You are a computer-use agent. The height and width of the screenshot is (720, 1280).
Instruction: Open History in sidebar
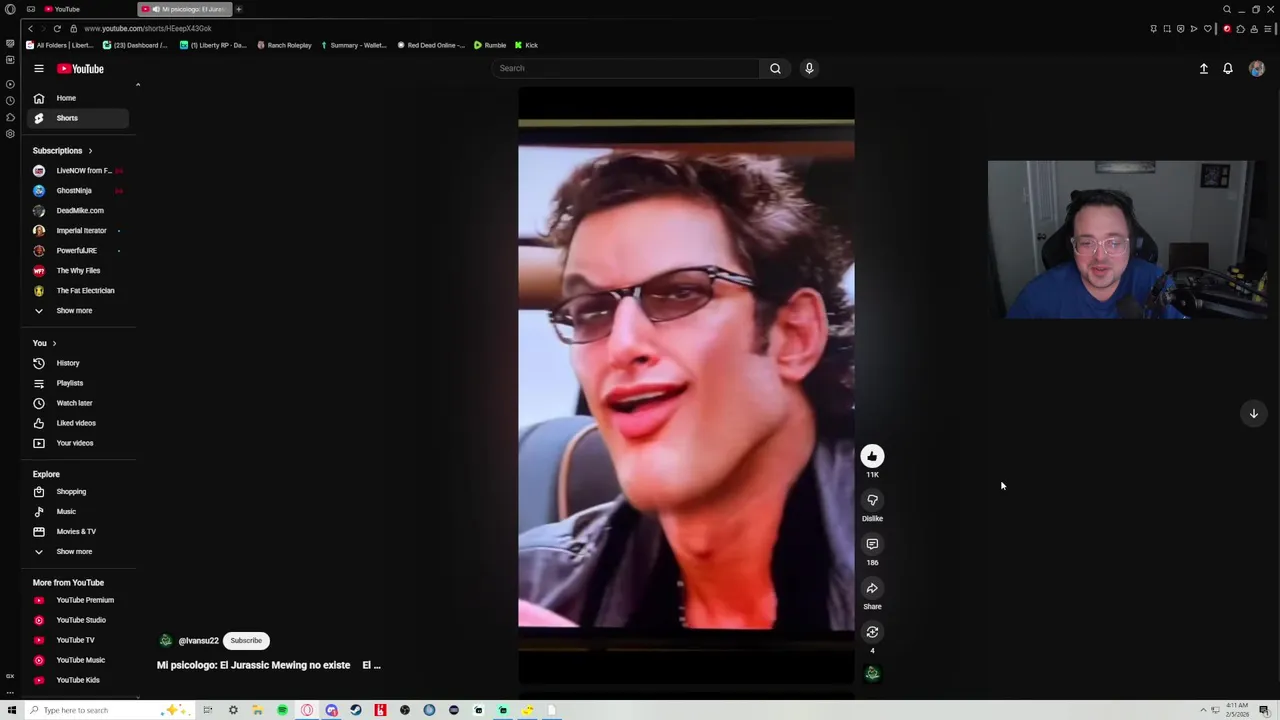[79, 363]
